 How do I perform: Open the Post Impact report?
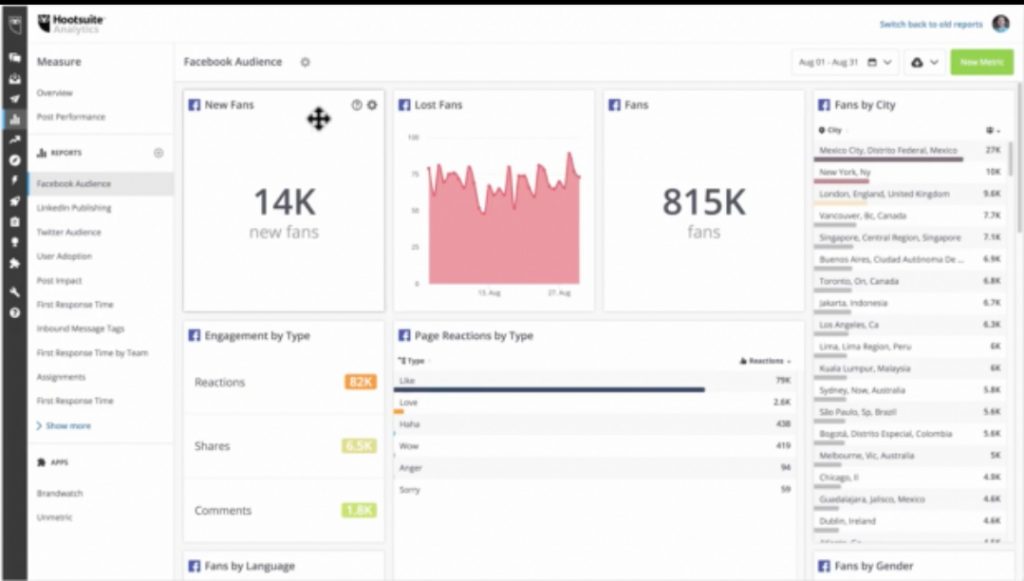click(59, 280)
